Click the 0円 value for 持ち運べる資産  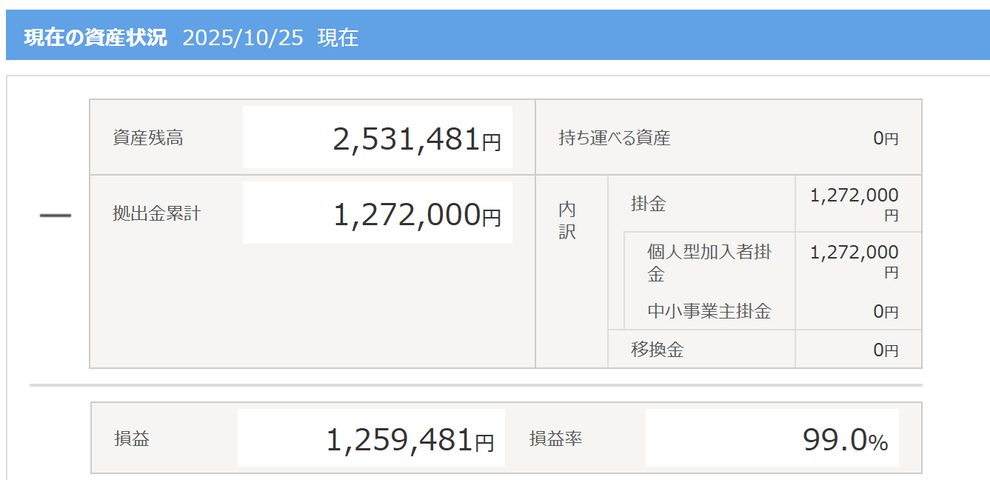pyautogui.click(x=885, y=139)
